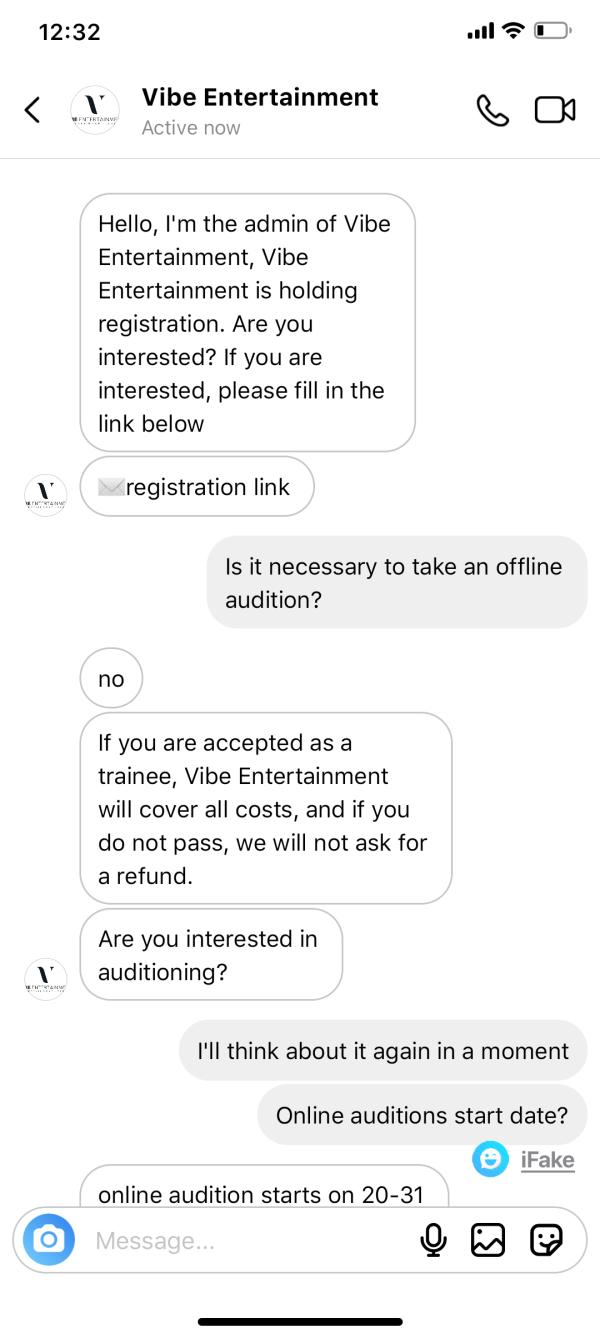The image size is (600, 1338).
Task: Open Vibe Entertainment profile picture in header
Action: point(95,110)
